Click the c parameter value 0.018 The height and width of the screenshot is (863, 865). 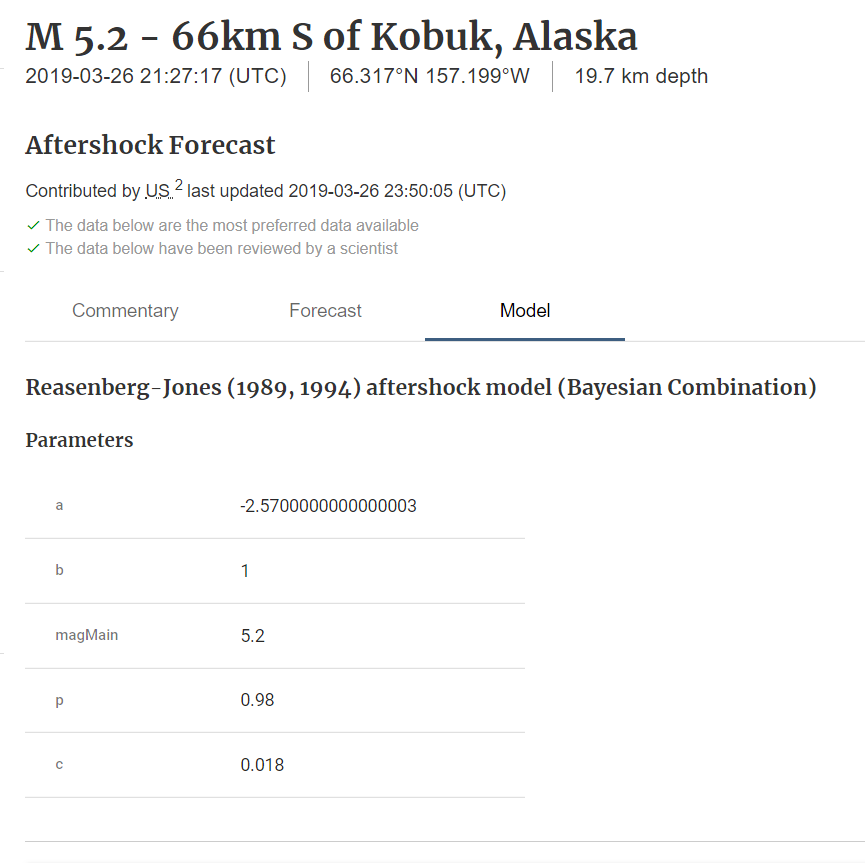click(262, 765)
